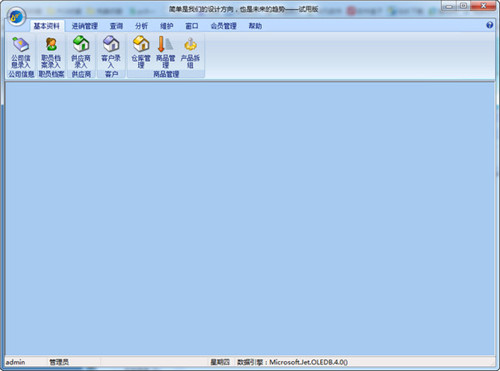Open the 窗口 tab

point(192,26)
